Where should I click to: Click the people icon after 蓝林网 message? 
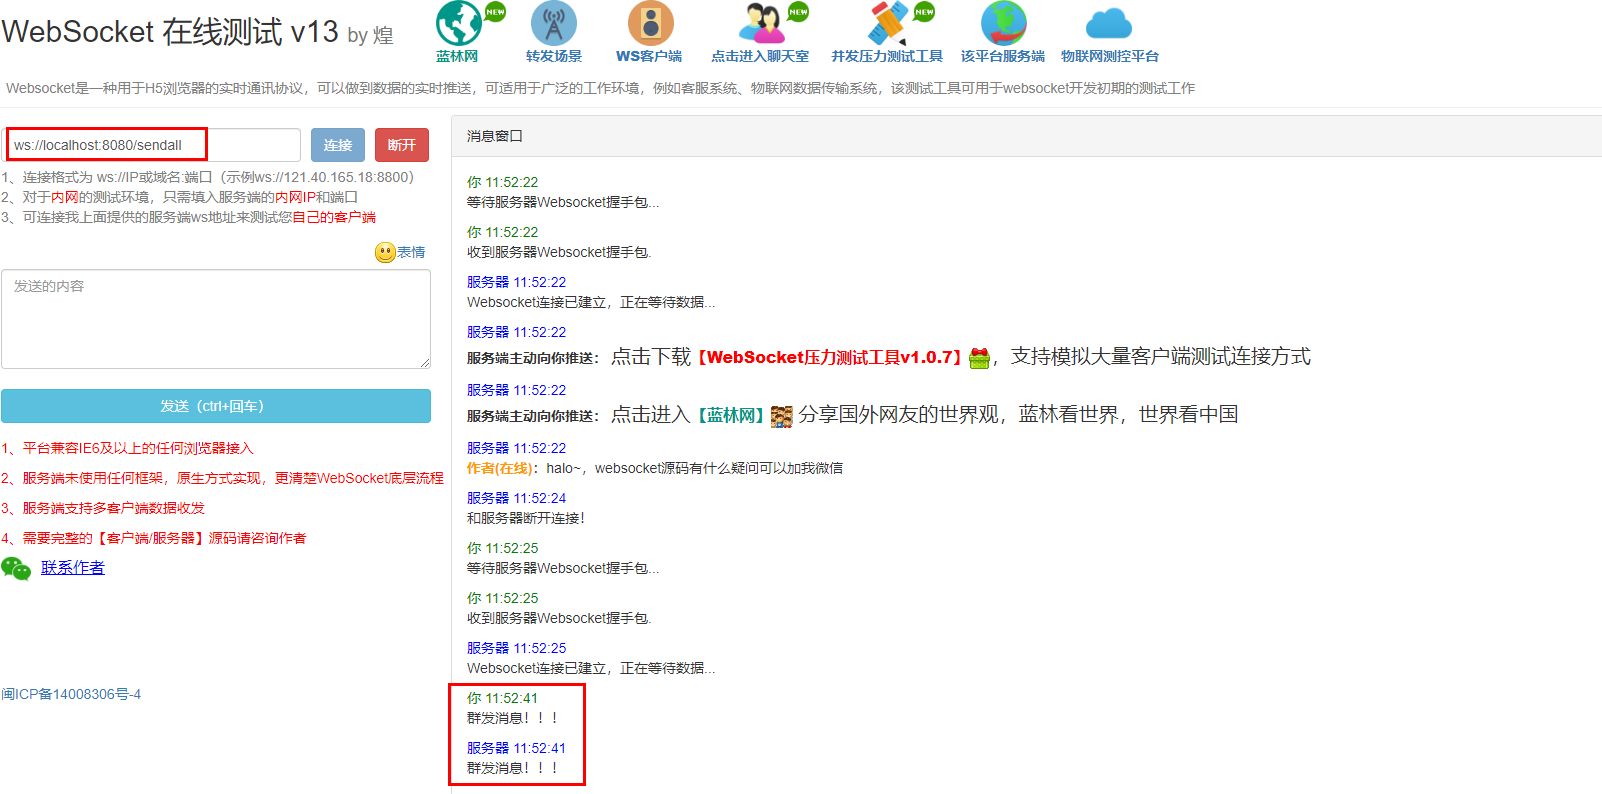[x=782, y=415]
